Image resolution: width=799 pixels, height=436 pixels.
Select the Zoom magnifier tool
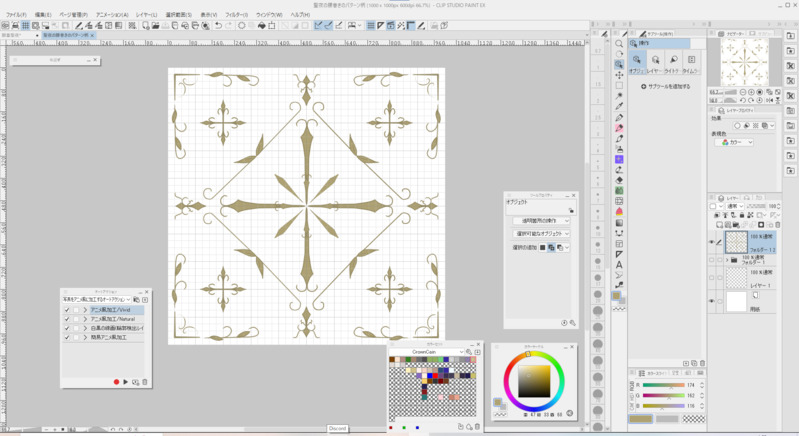point(619,44)
